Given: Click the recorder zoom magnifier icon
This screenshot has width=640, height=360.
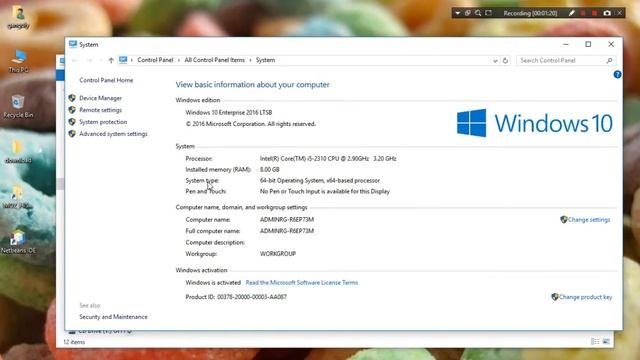Looking at the screenshot, I should (478, 13).
